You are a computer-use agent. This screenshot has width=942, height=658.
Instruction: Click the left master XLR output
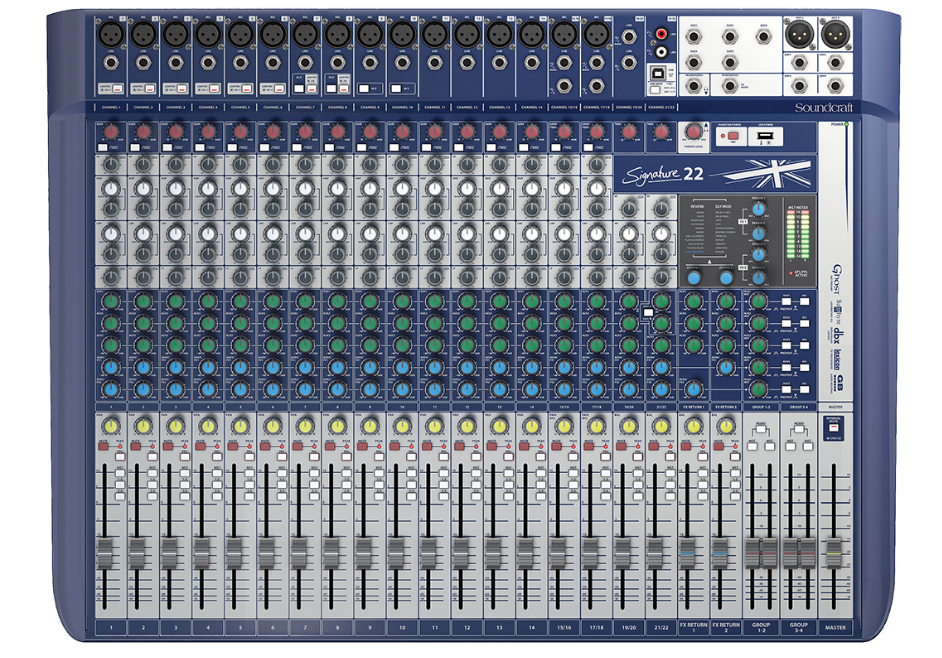800,35
